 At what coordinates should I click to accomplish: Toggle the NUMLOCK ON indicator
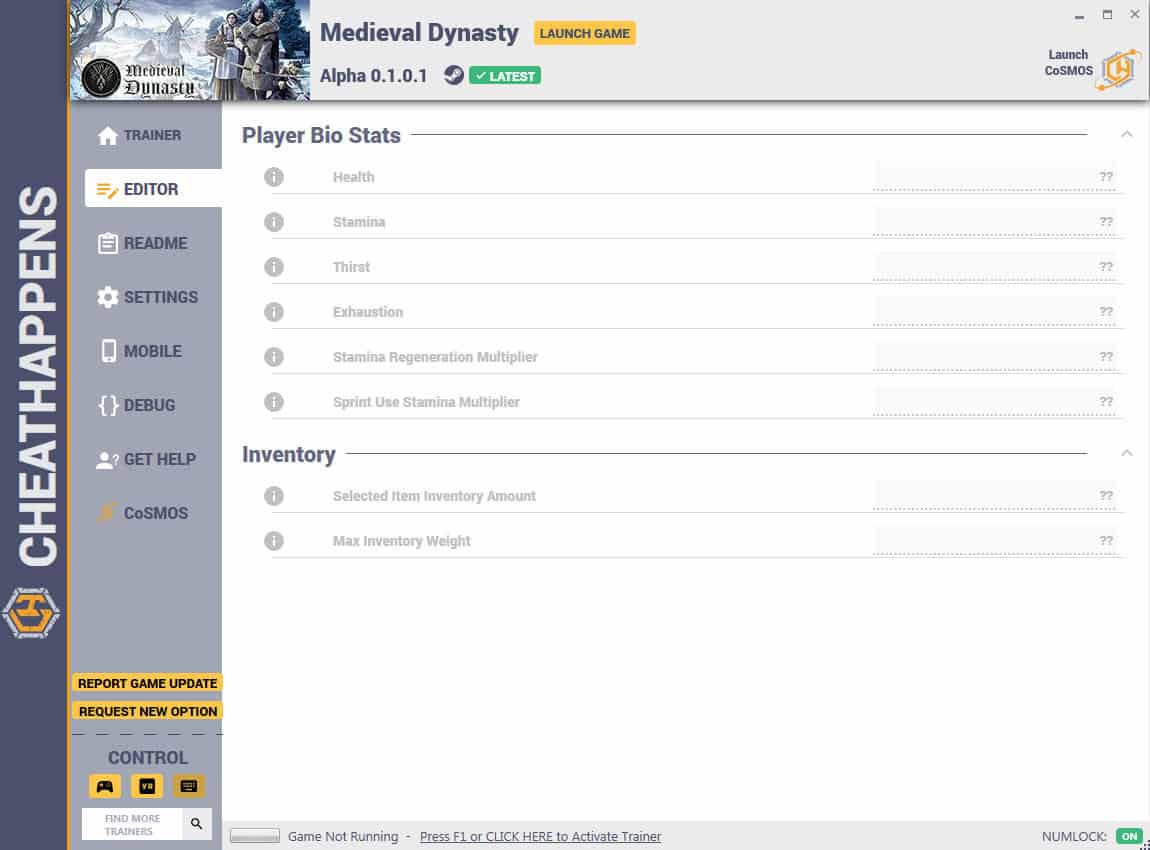tap(1129, 836)
